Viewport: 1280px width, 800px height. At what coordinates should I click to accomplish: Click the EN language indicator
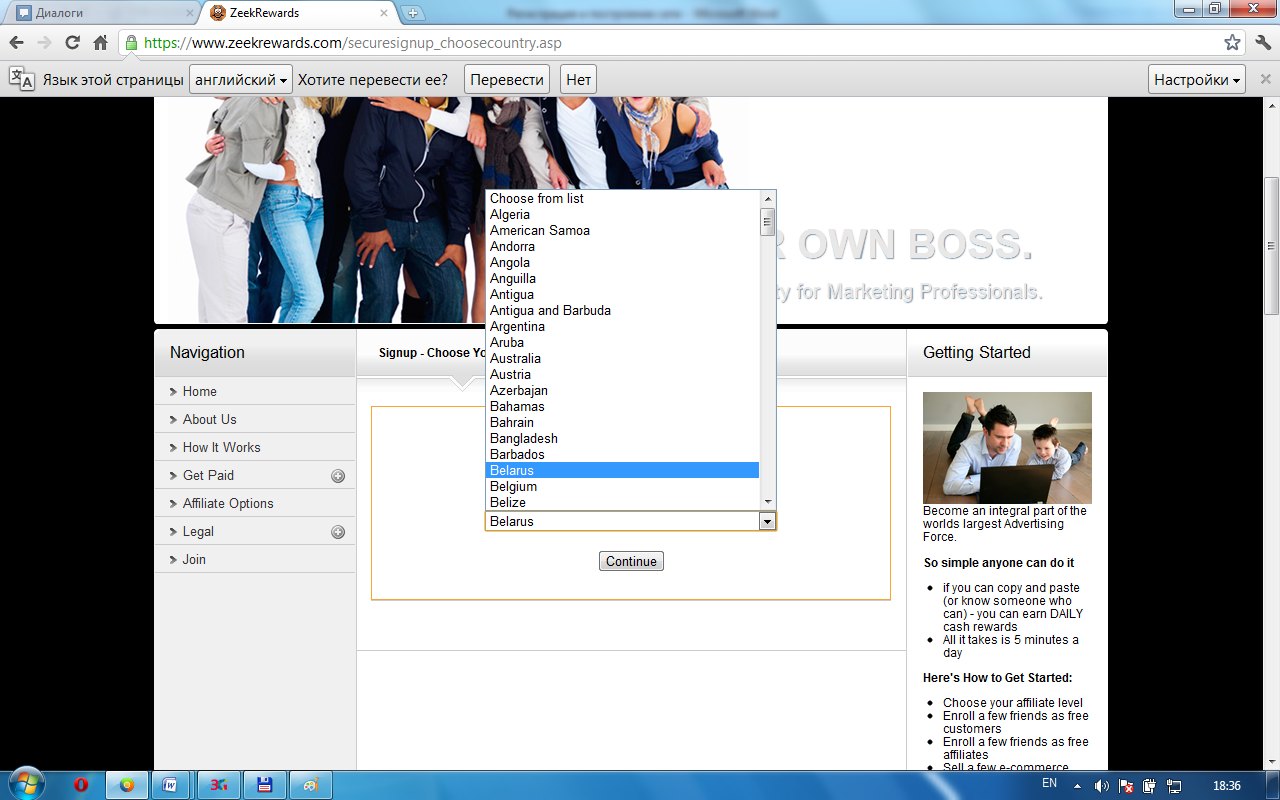click(x=1050, y=784)
